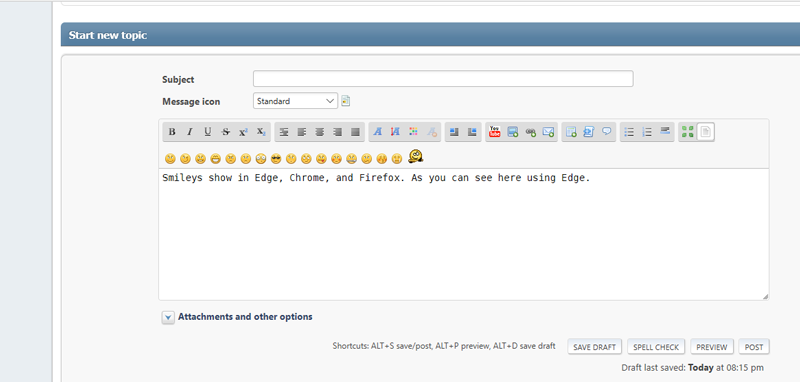Center align the text
Viewport: 800px width, 382px height.
320,132
